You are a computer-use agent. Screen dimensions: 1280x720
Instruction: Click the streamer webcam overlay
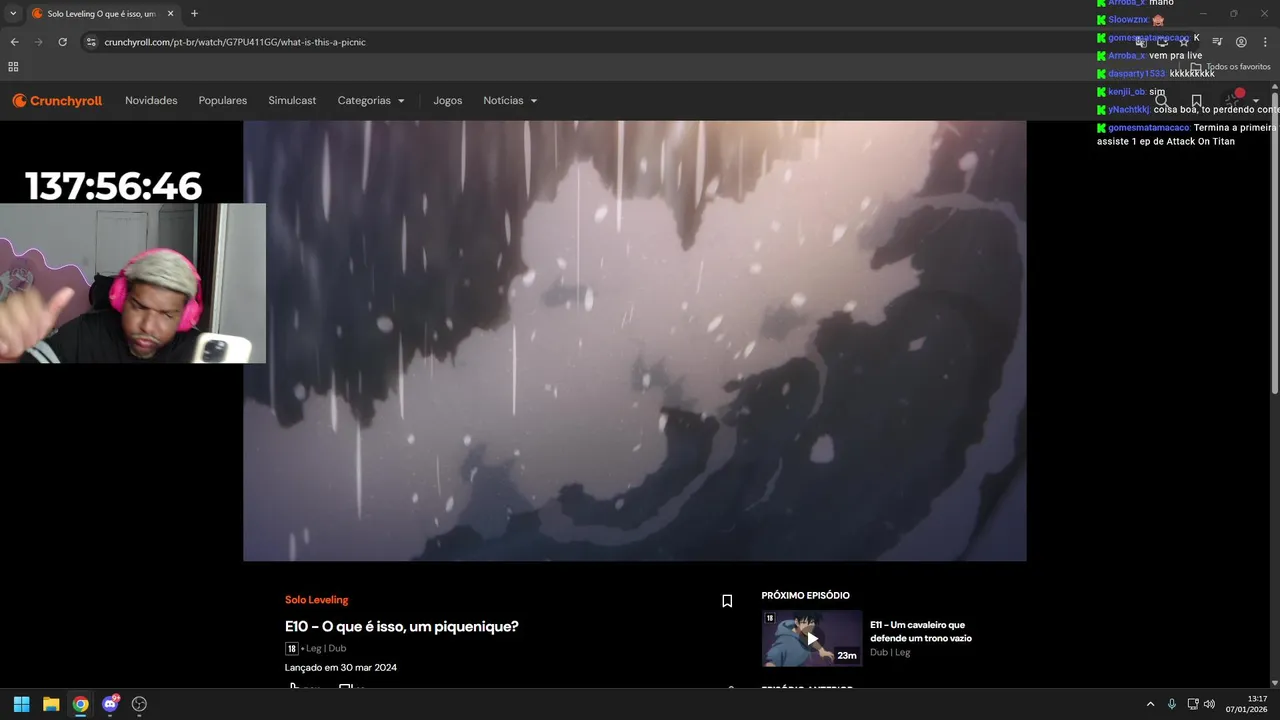133,283
